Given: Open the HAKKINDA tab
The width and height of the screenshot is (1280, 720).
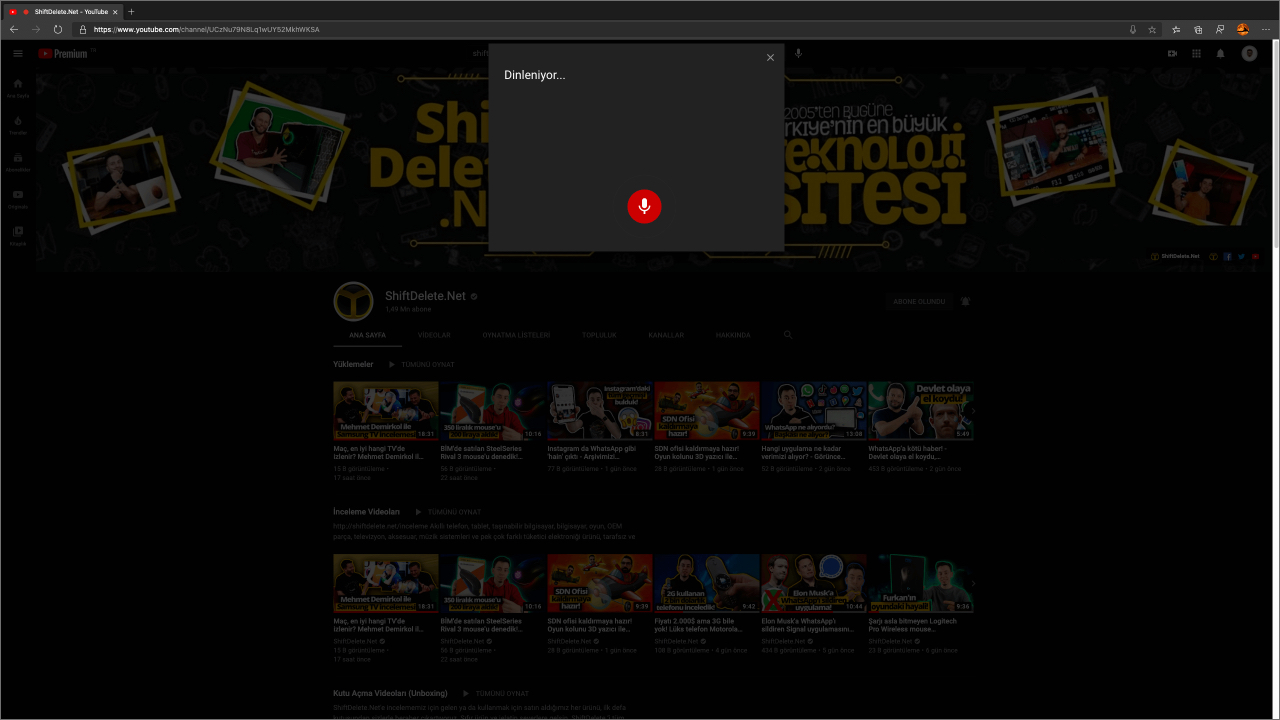Looking at the screenshot, I should click(x=733, y=335).
